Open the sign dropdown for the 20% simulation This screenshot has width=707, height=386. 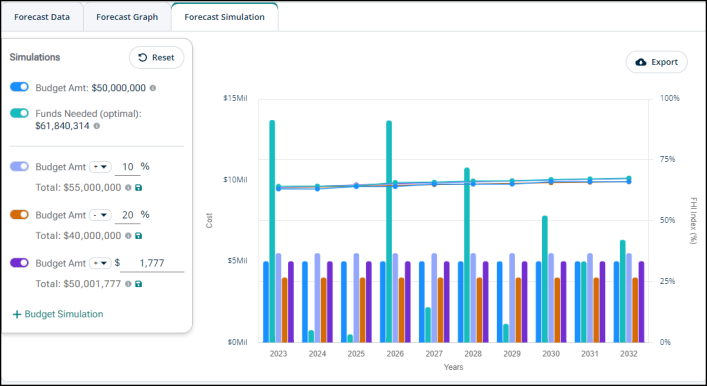click(x=100, y=215)
